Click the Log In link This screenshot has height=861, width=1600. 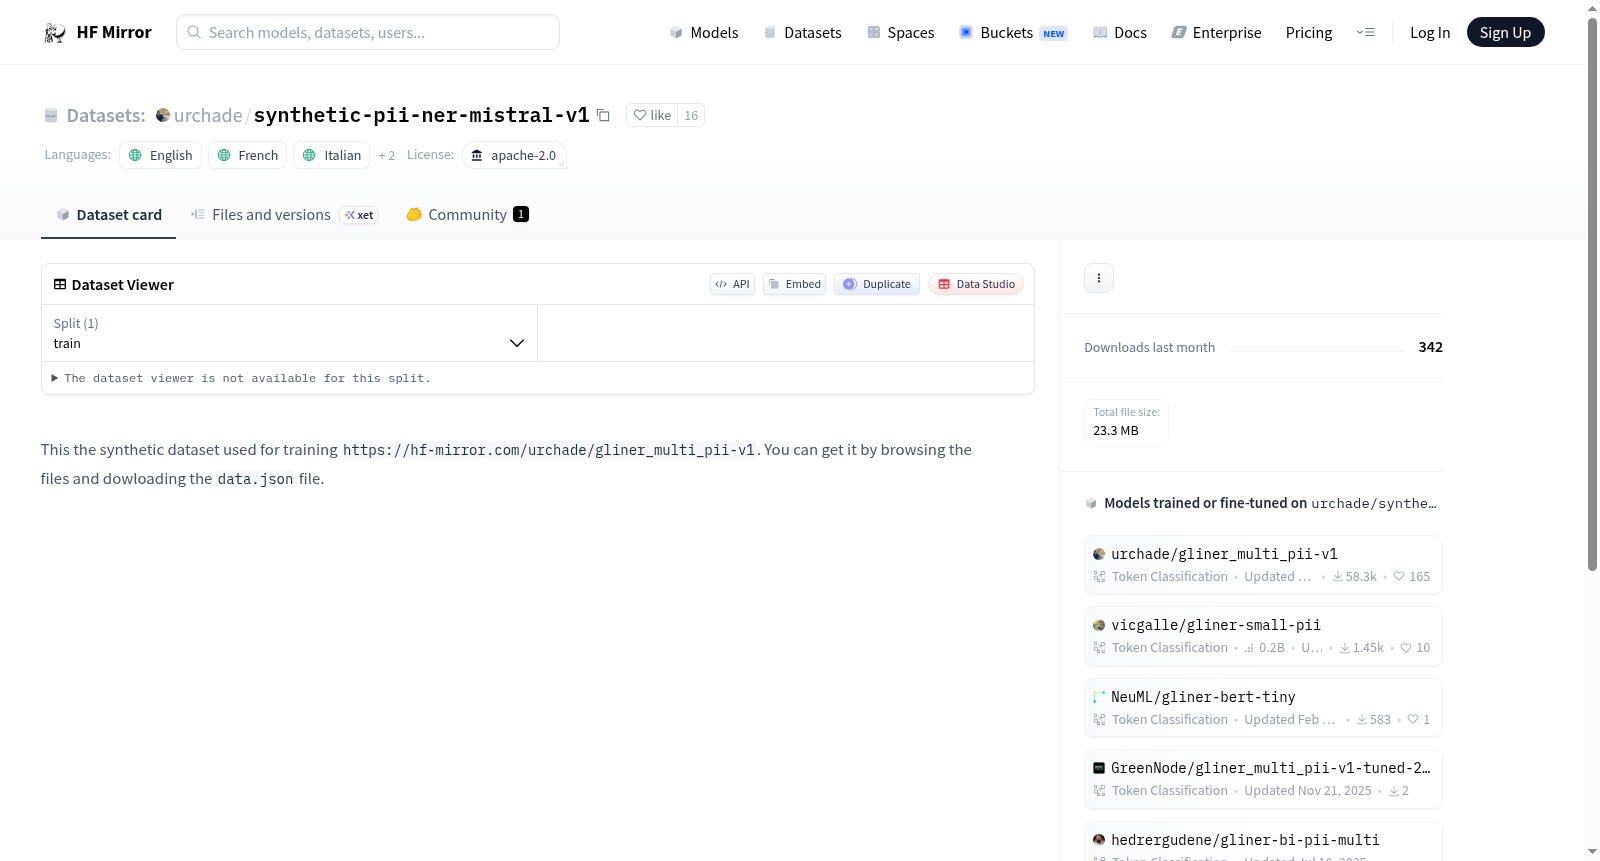(1430, 33)
